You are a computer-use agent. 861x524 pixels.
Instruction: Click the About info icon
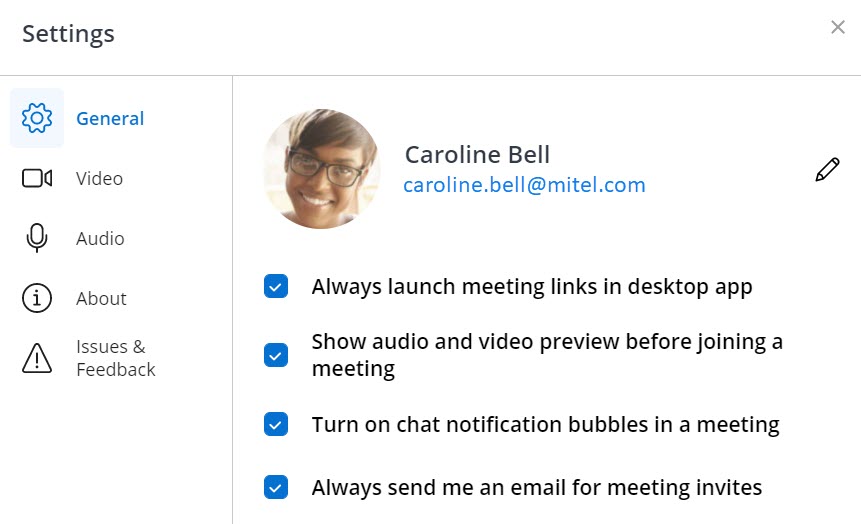coord(37,298)
